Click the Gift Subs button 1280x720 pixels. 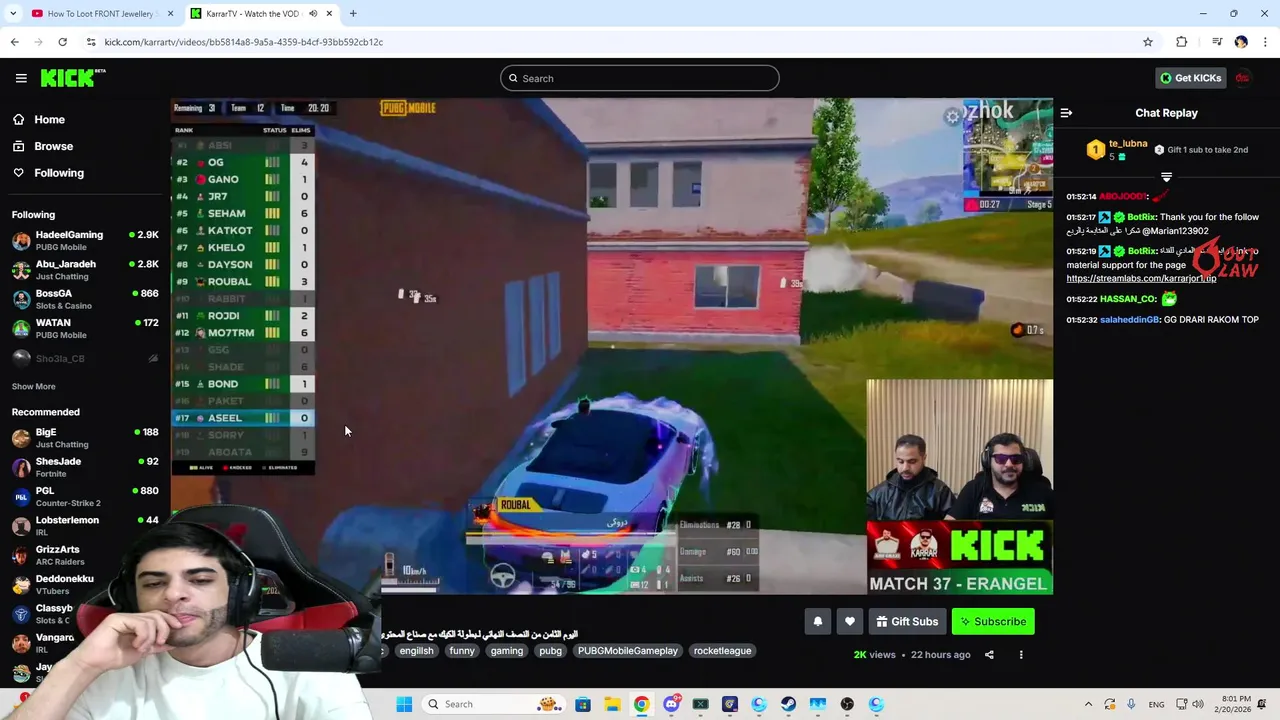907,621
